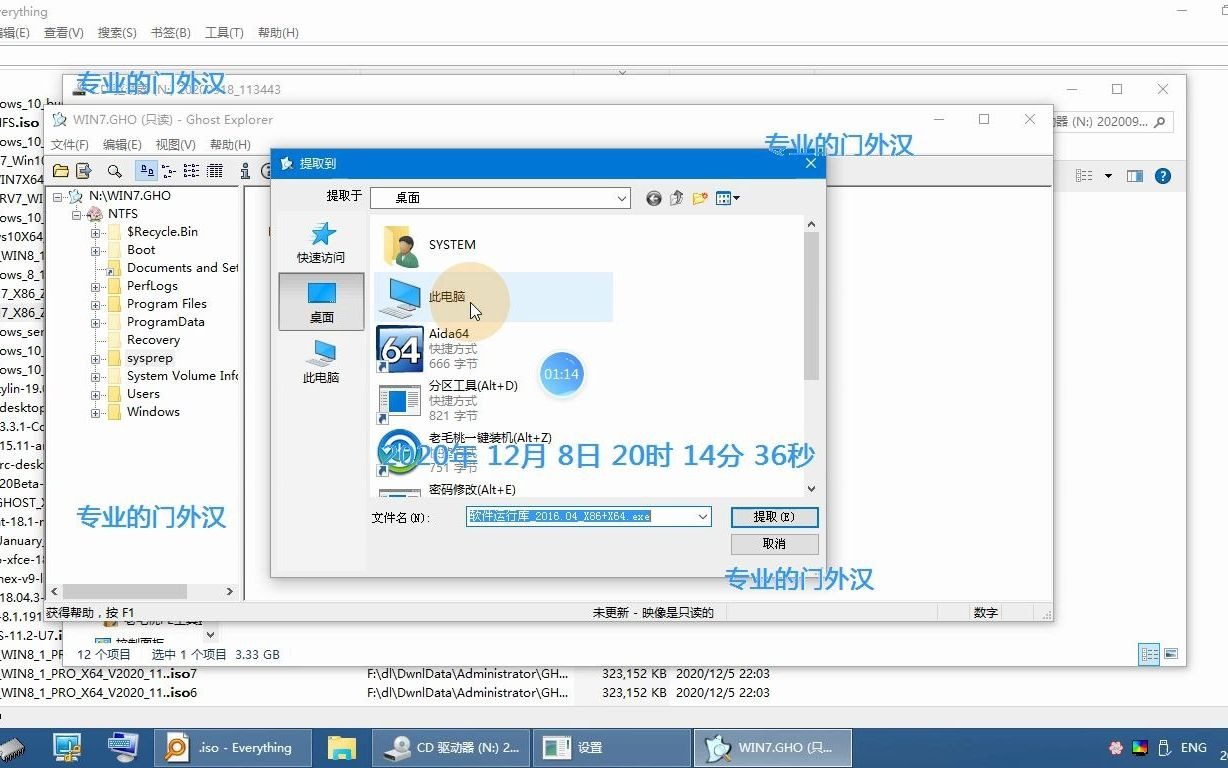Click the info icon on the Ghost Explorer toolbar
Viewport: 1228px width, 768px height.
coord(245,171)
